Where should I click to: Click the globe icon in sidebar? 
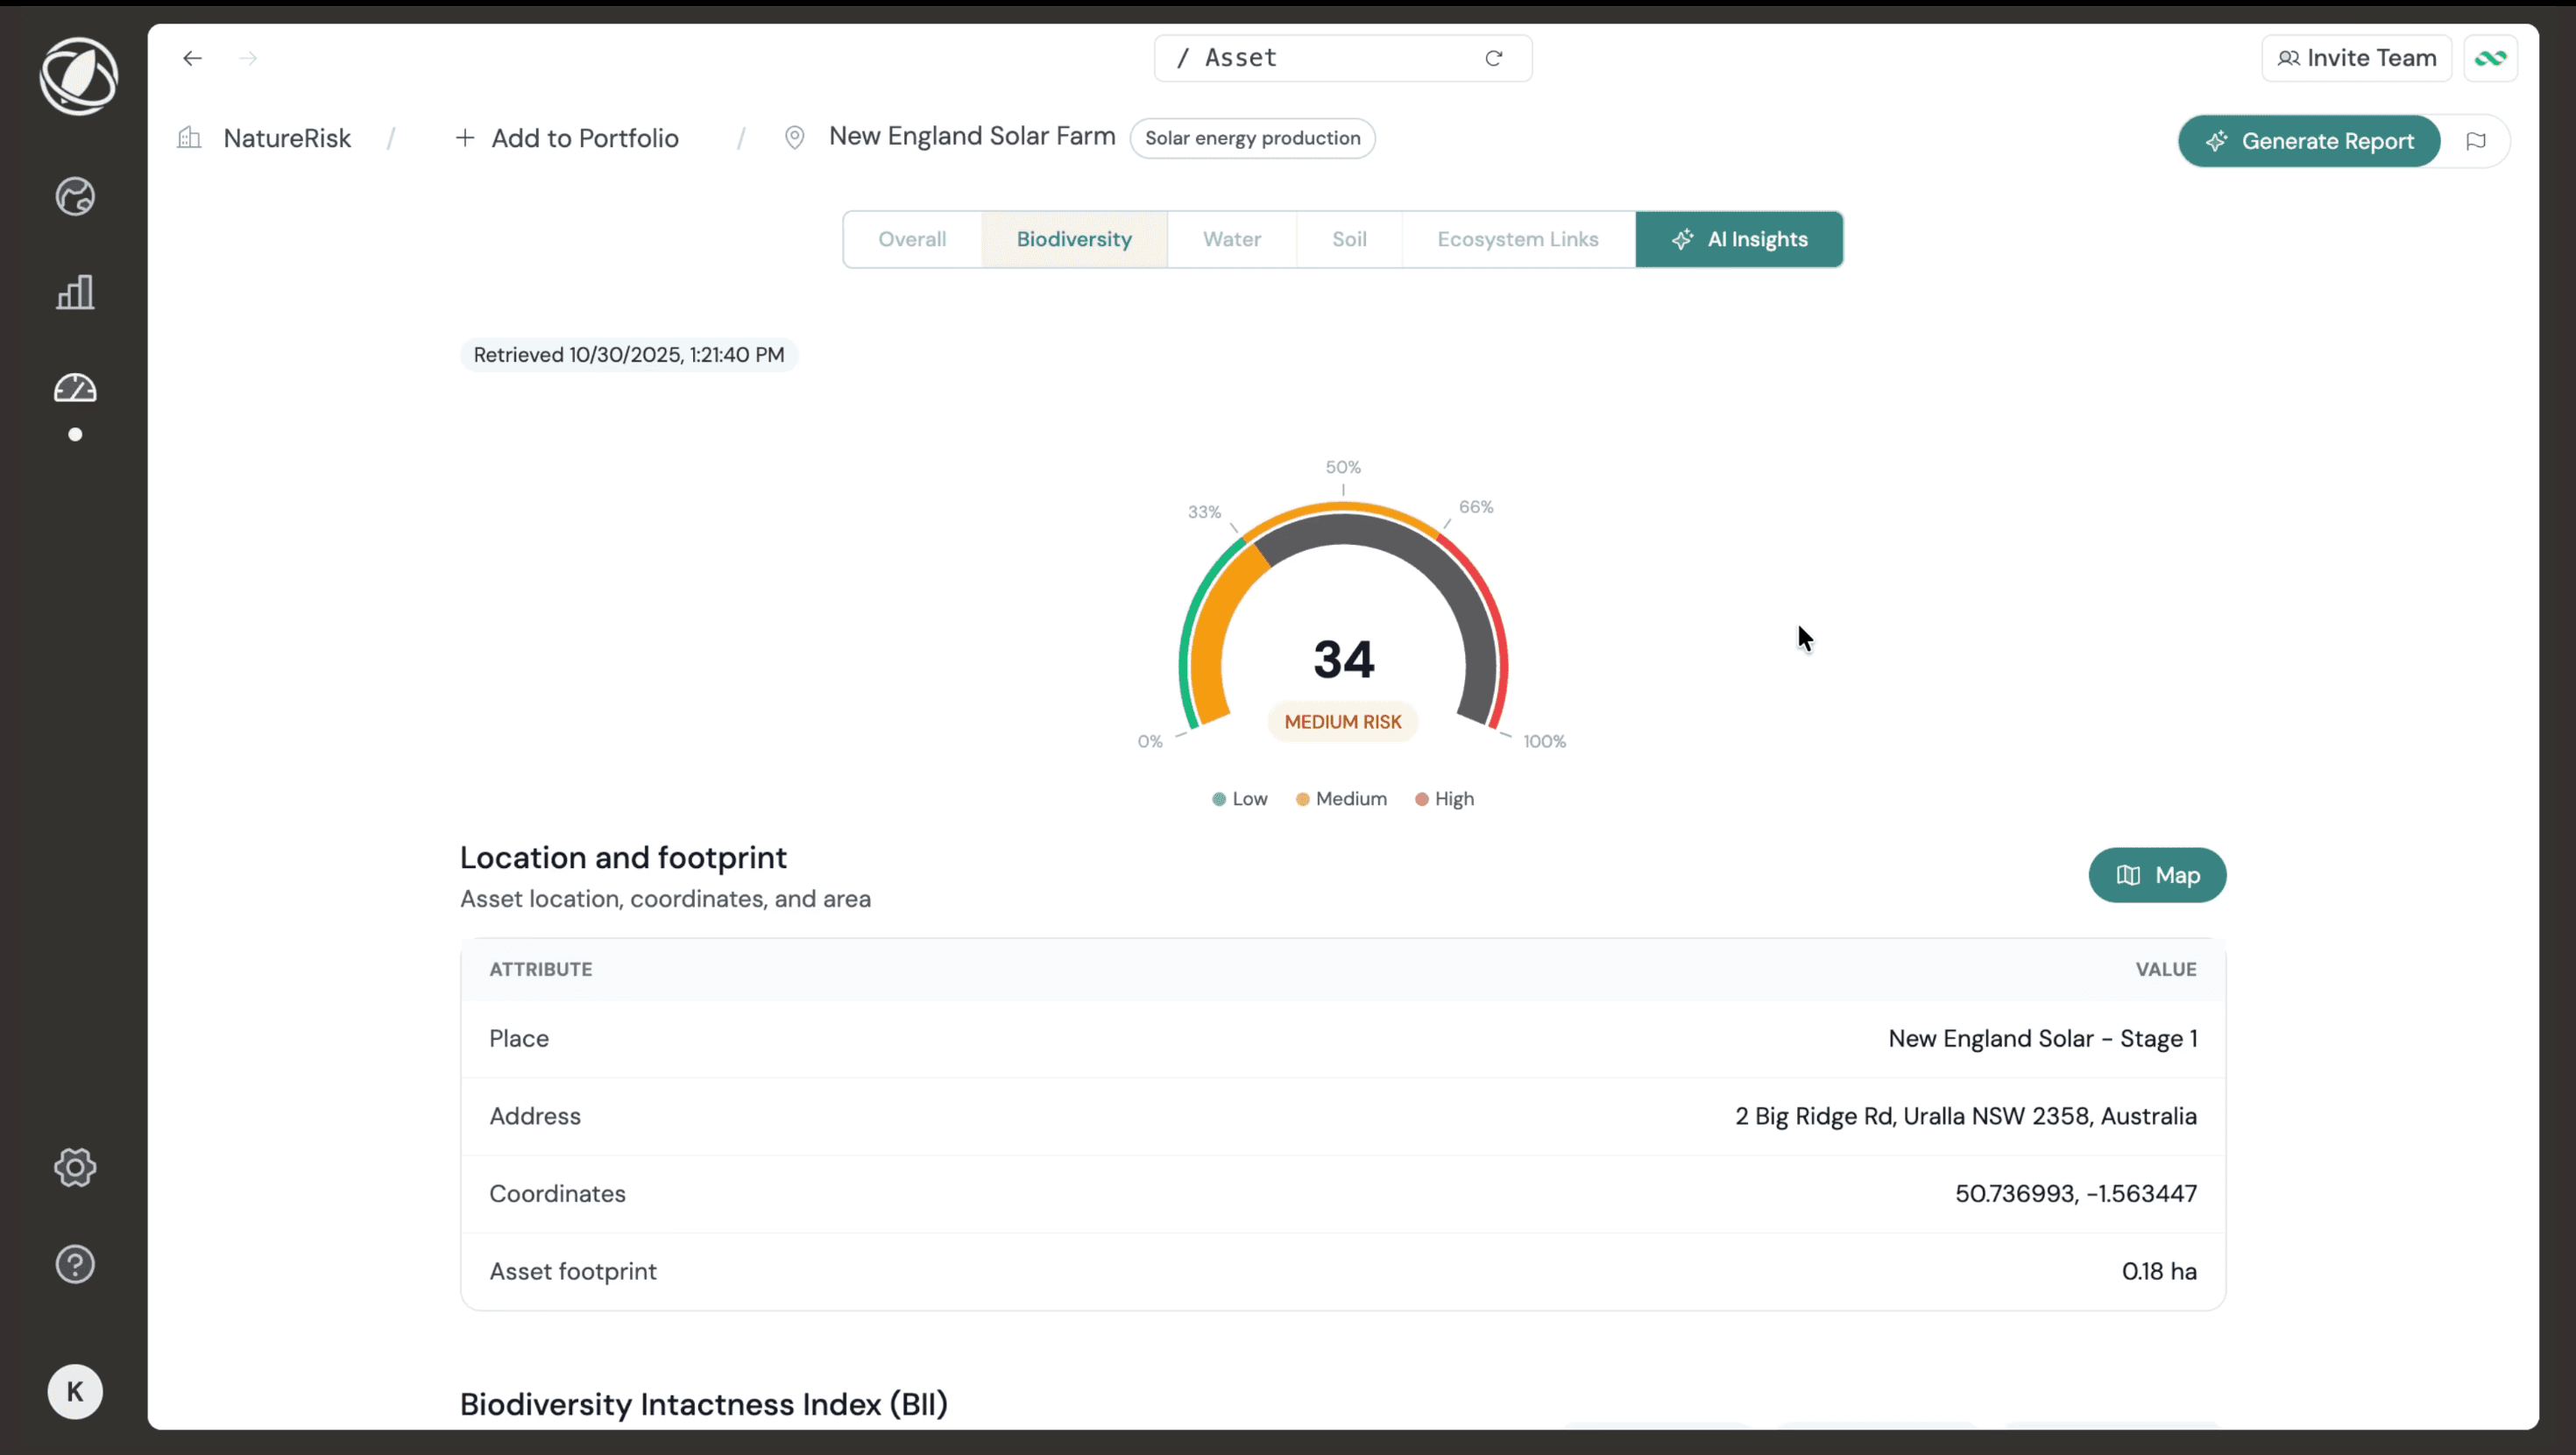pyautogui.click(x=75, y=197)
